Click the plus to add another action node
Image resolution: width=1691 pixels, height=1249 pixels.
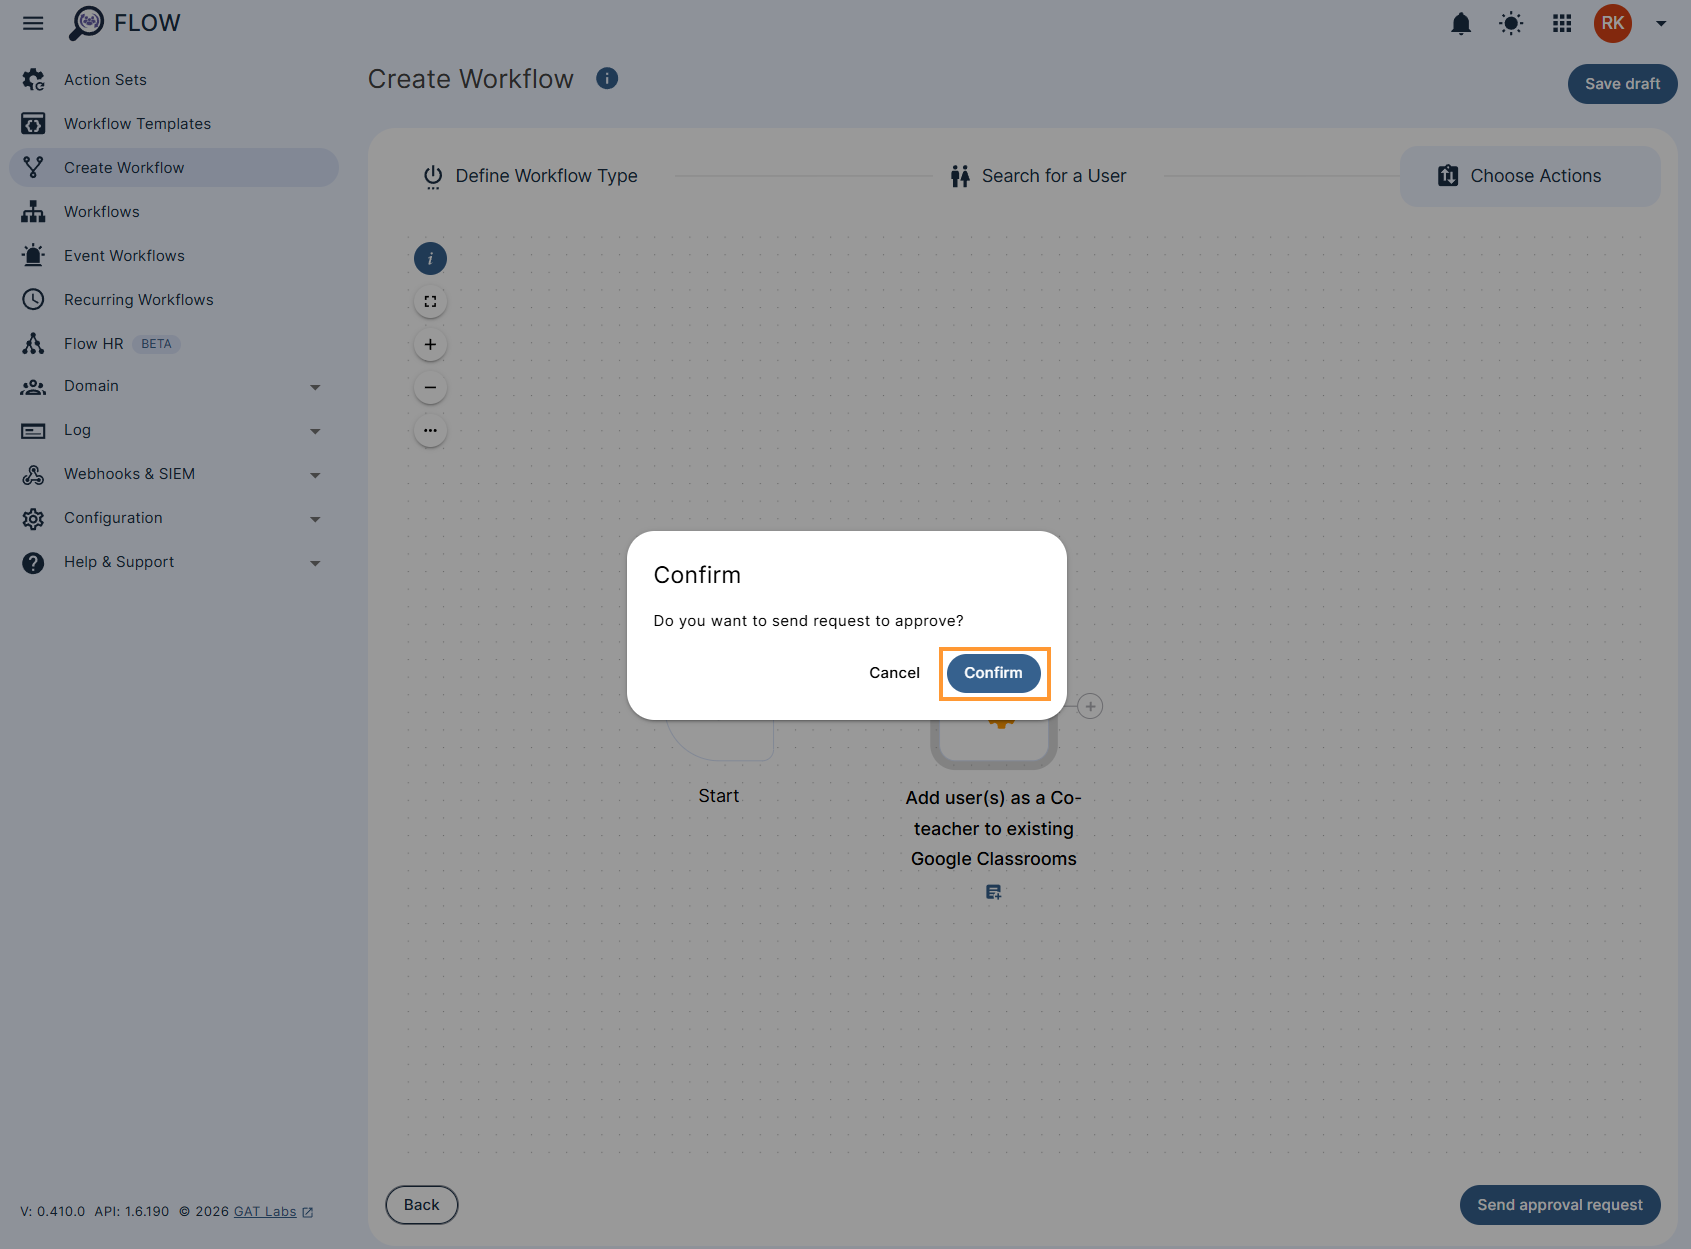click(x=1089, y=706)
